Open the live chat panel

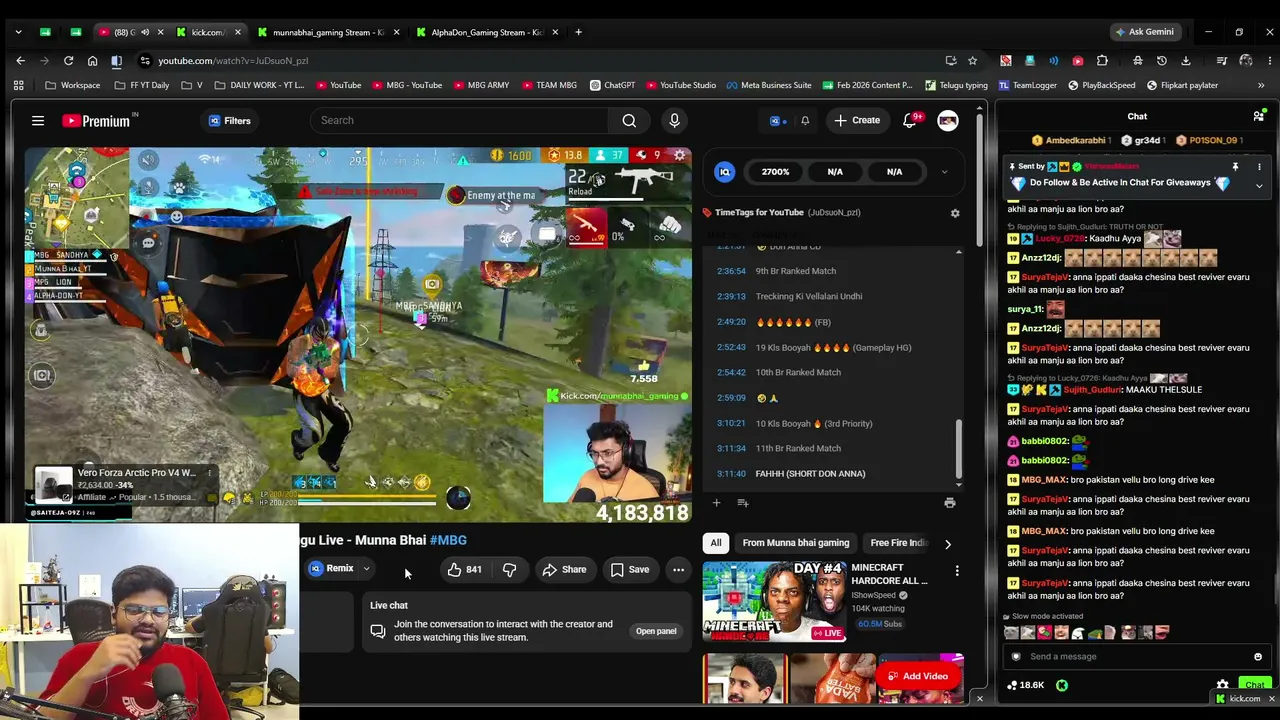pos(656,631)
